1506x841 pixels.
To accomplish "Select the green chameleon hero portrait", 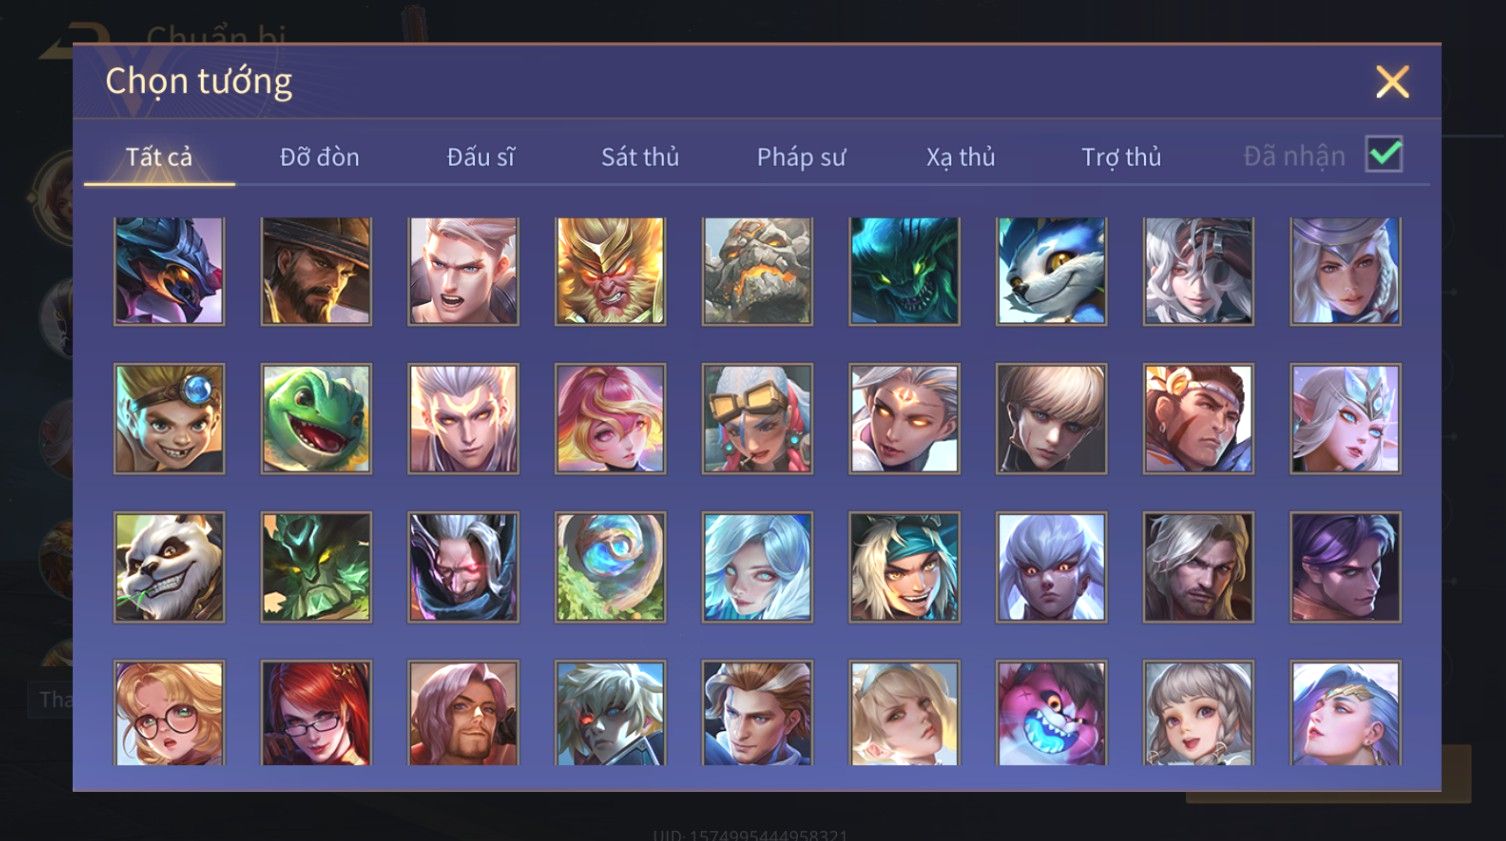I will click(316, 418).
